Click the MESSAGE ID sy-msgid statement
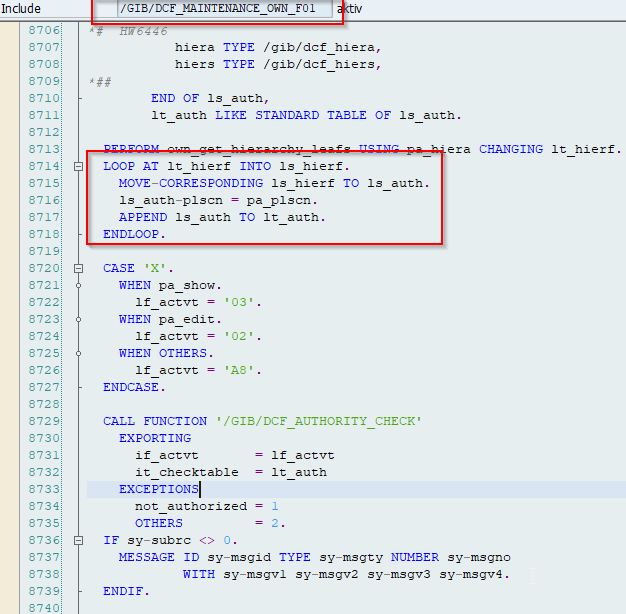Image resolution: width=626 pixels, height=614 pixels. (313, 557)
